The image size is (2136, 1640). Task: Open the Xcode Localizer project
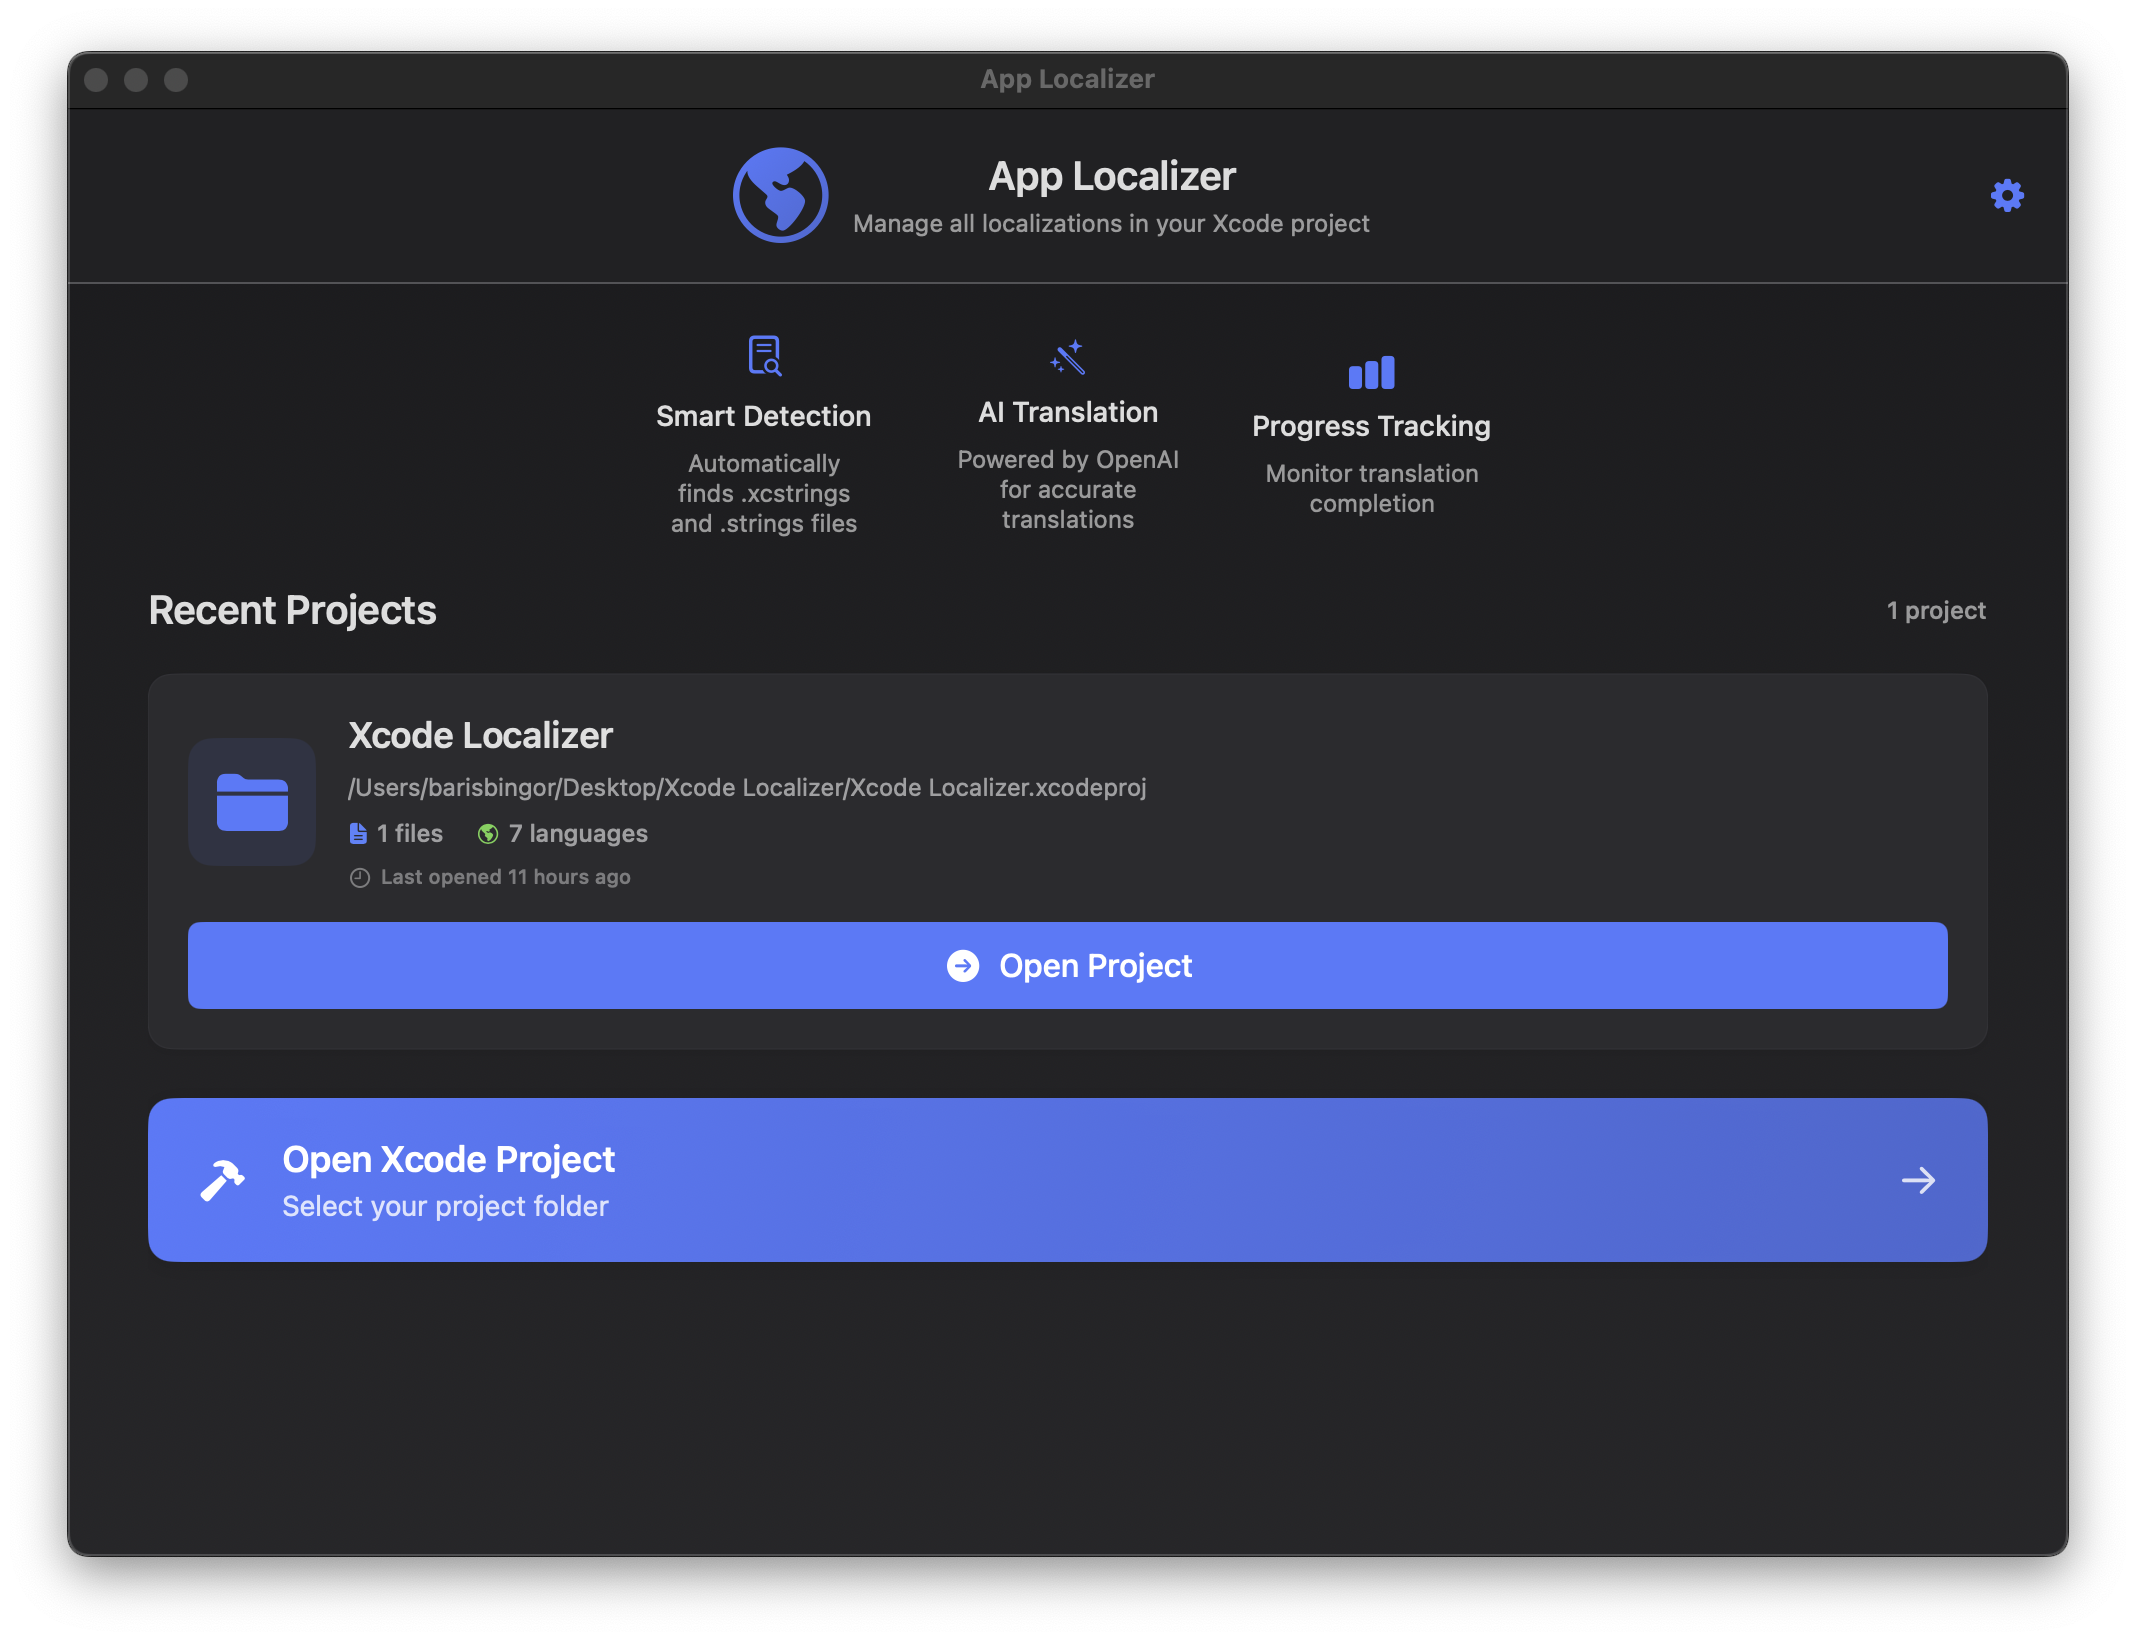[1068, 965]
